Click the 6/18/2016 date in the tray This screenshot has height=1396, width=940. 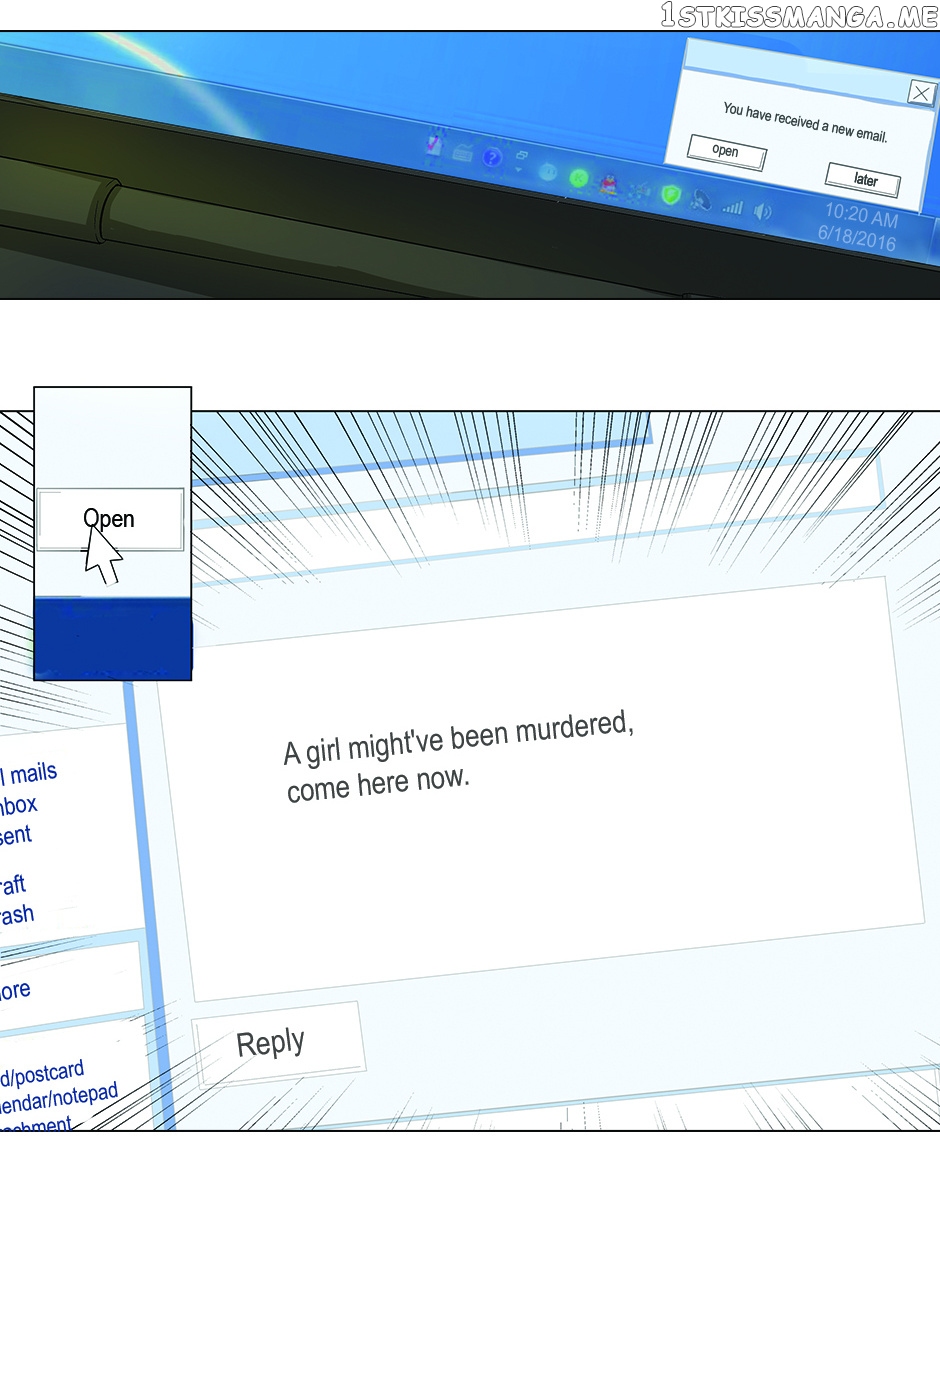[x=857, y=238]
